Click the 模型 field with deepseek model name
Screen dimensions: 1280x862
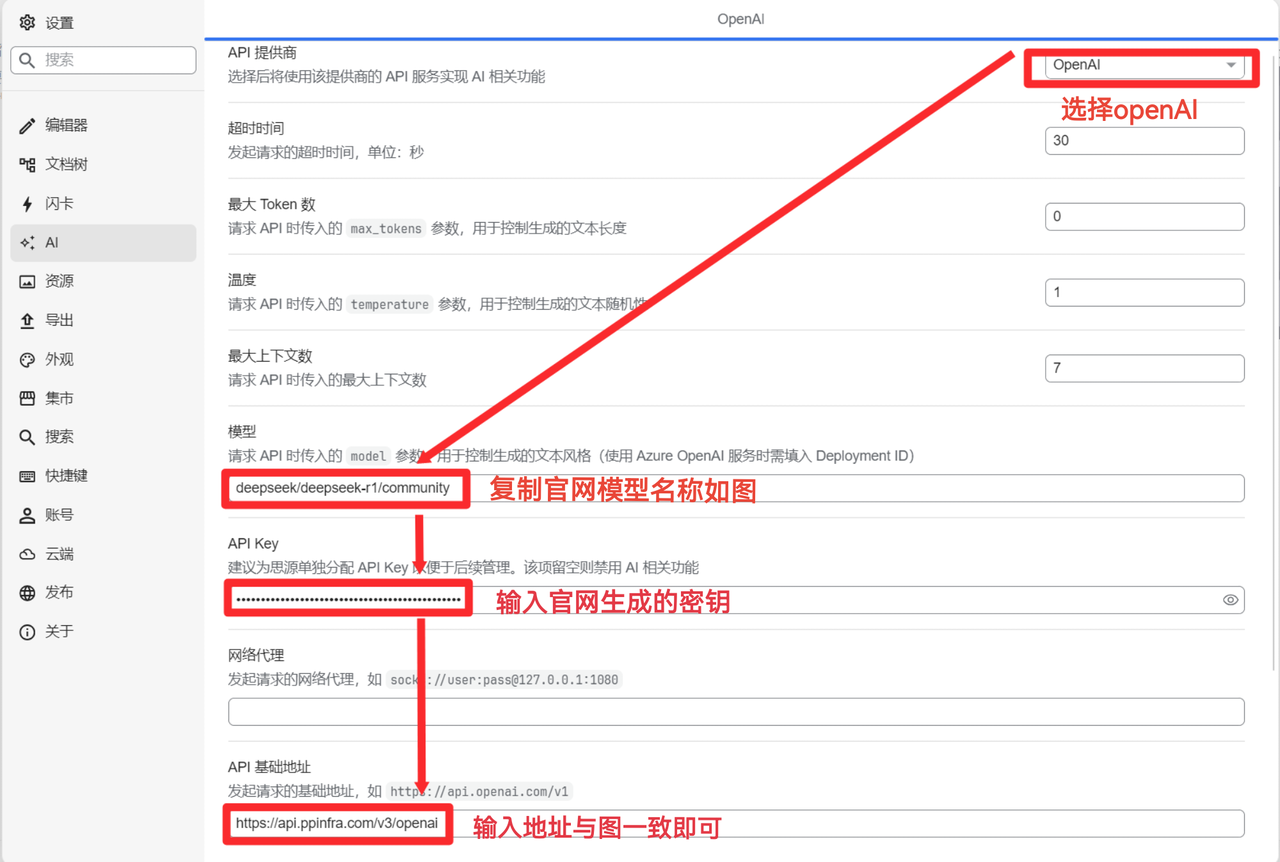(x=736, y=488)
